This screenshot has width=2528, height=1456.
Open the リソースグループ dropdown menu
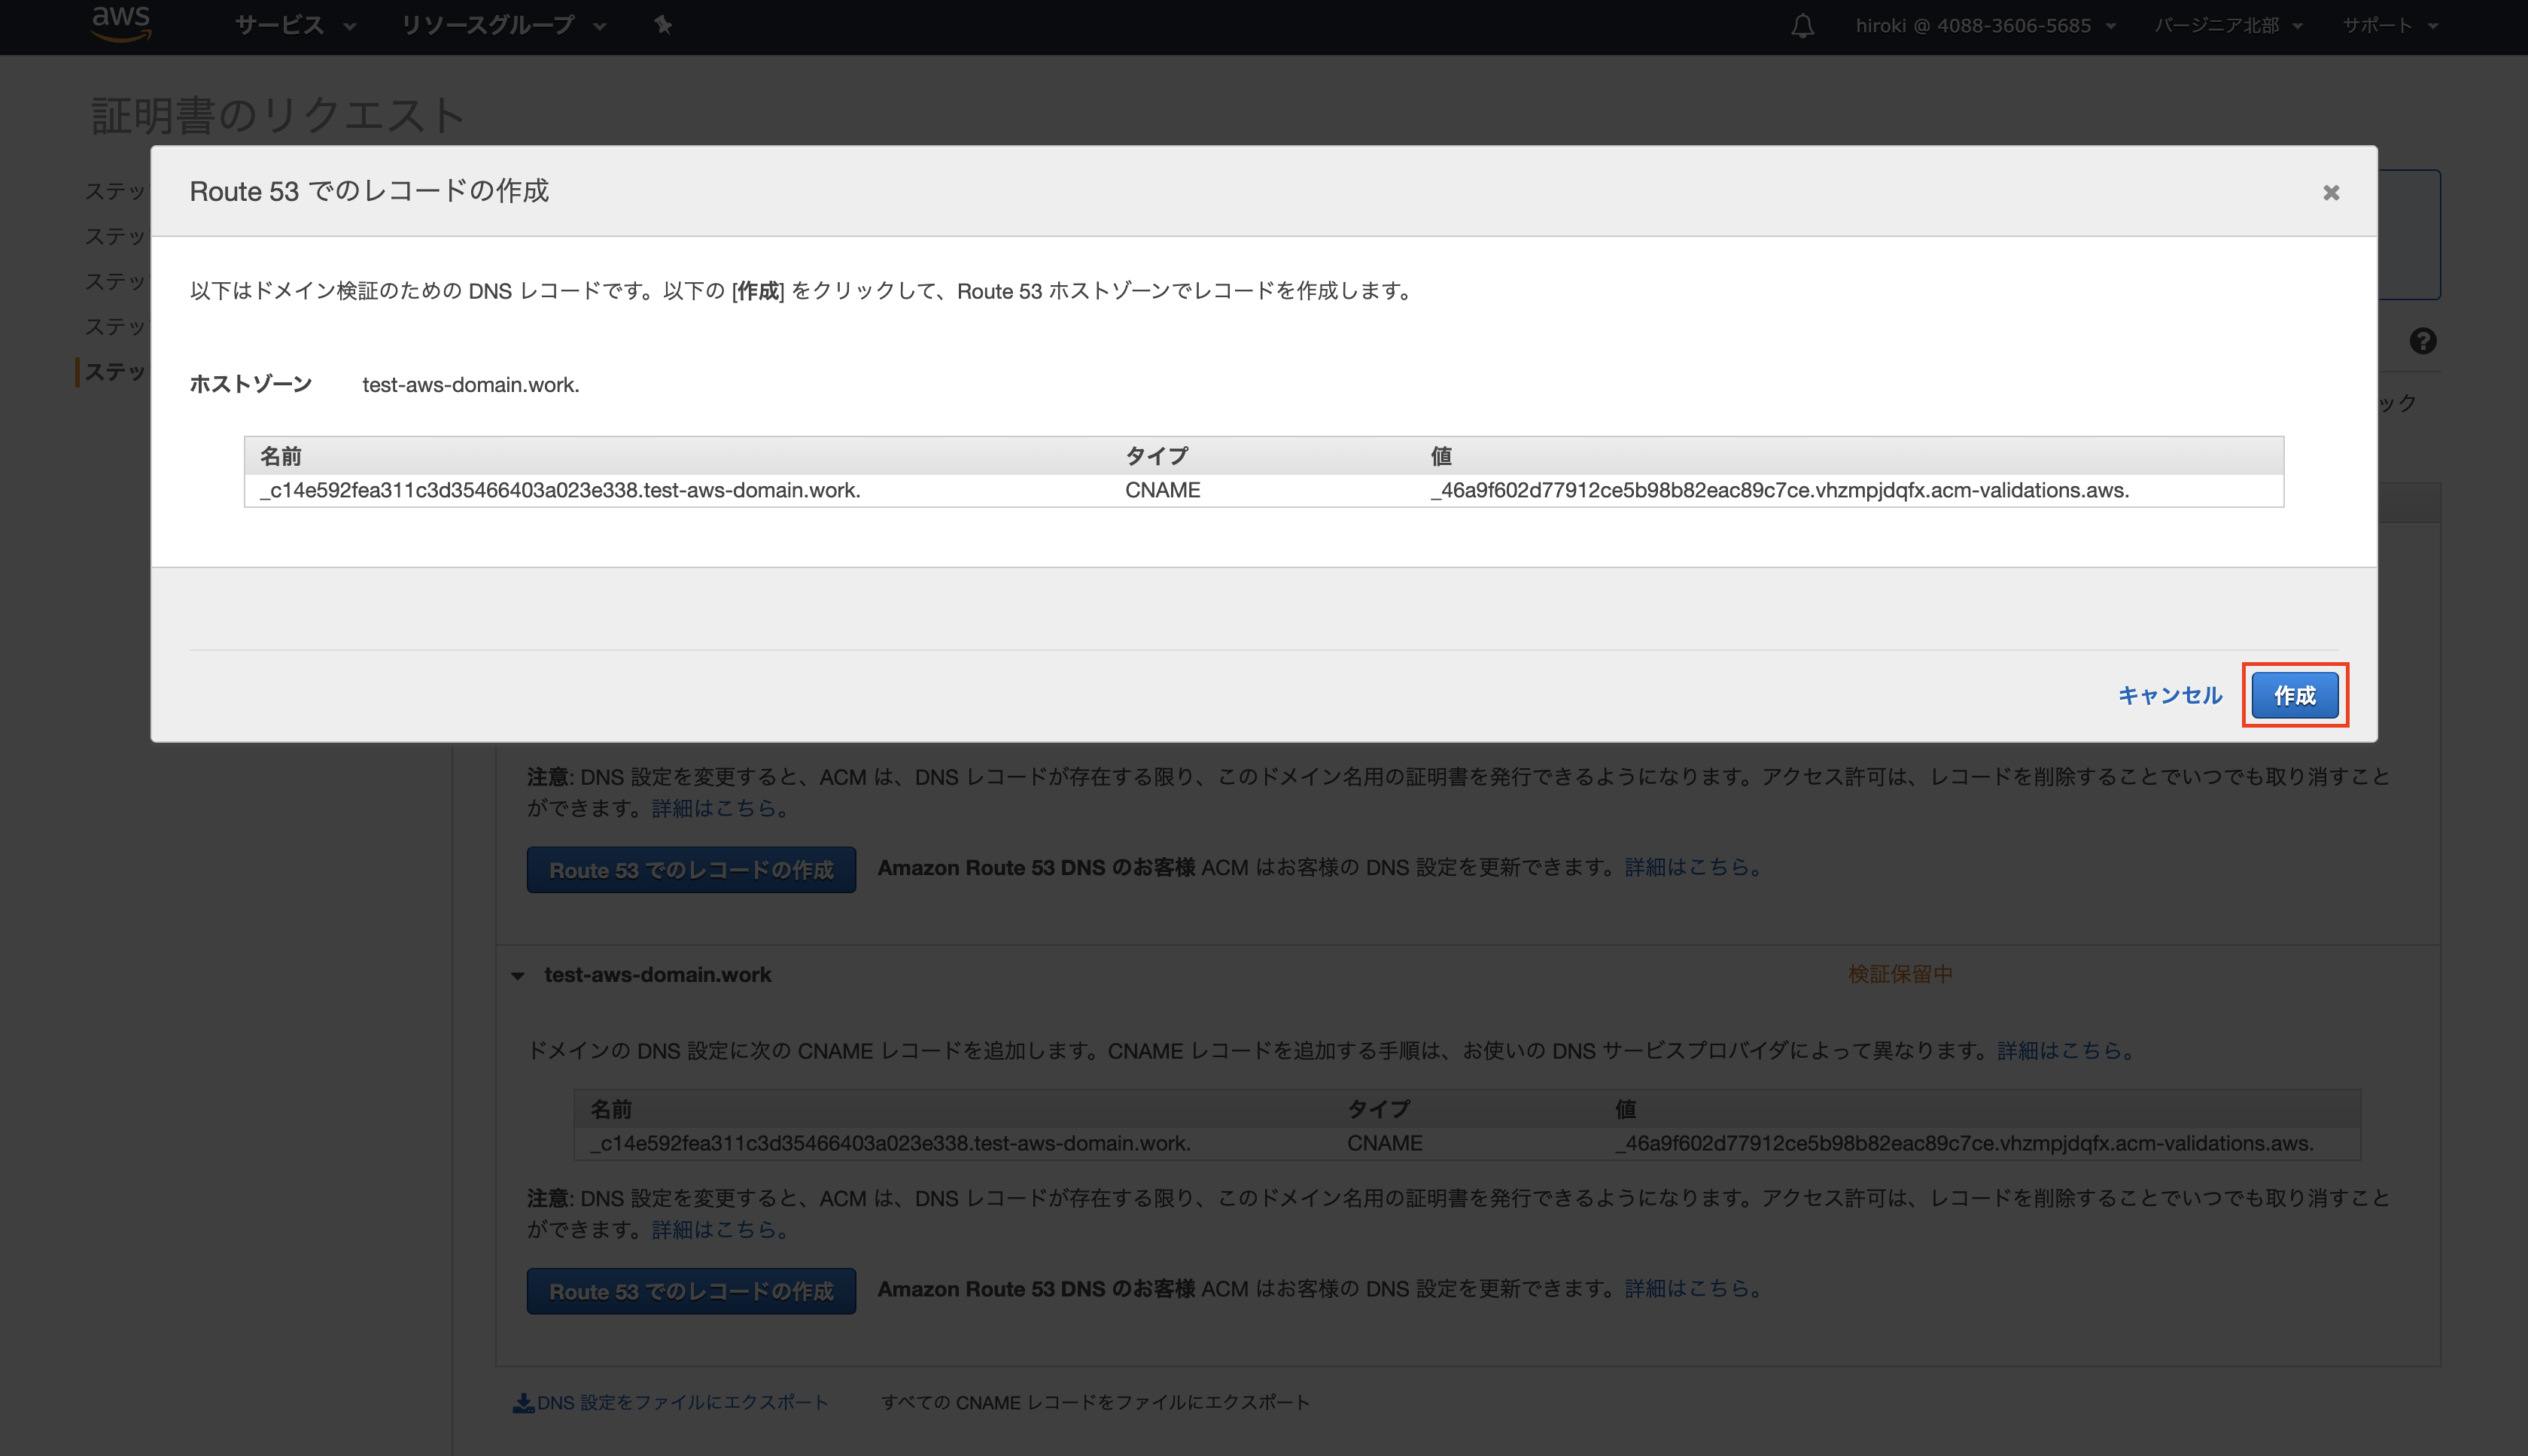503,25
